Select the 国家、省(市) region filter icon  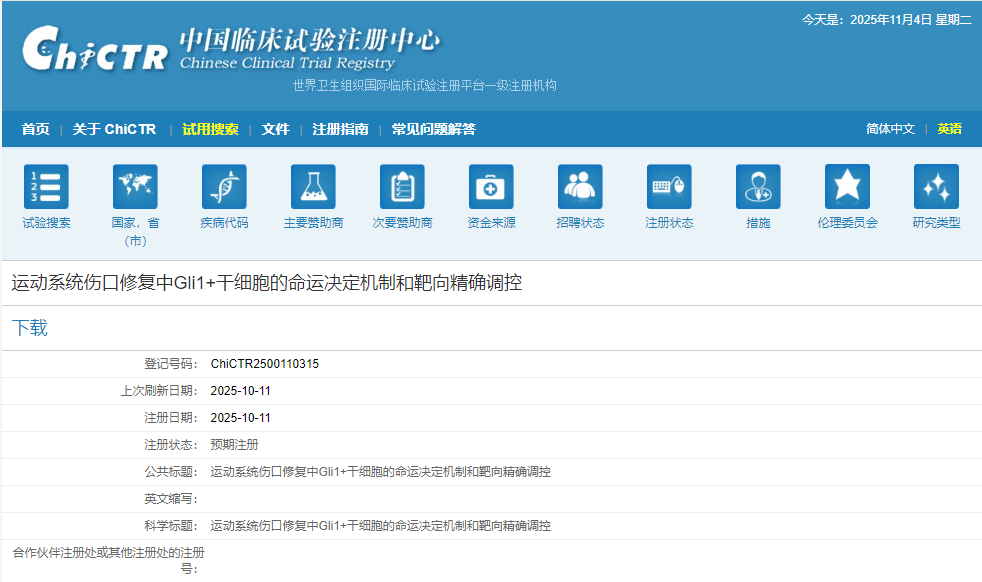pos(134,190)
